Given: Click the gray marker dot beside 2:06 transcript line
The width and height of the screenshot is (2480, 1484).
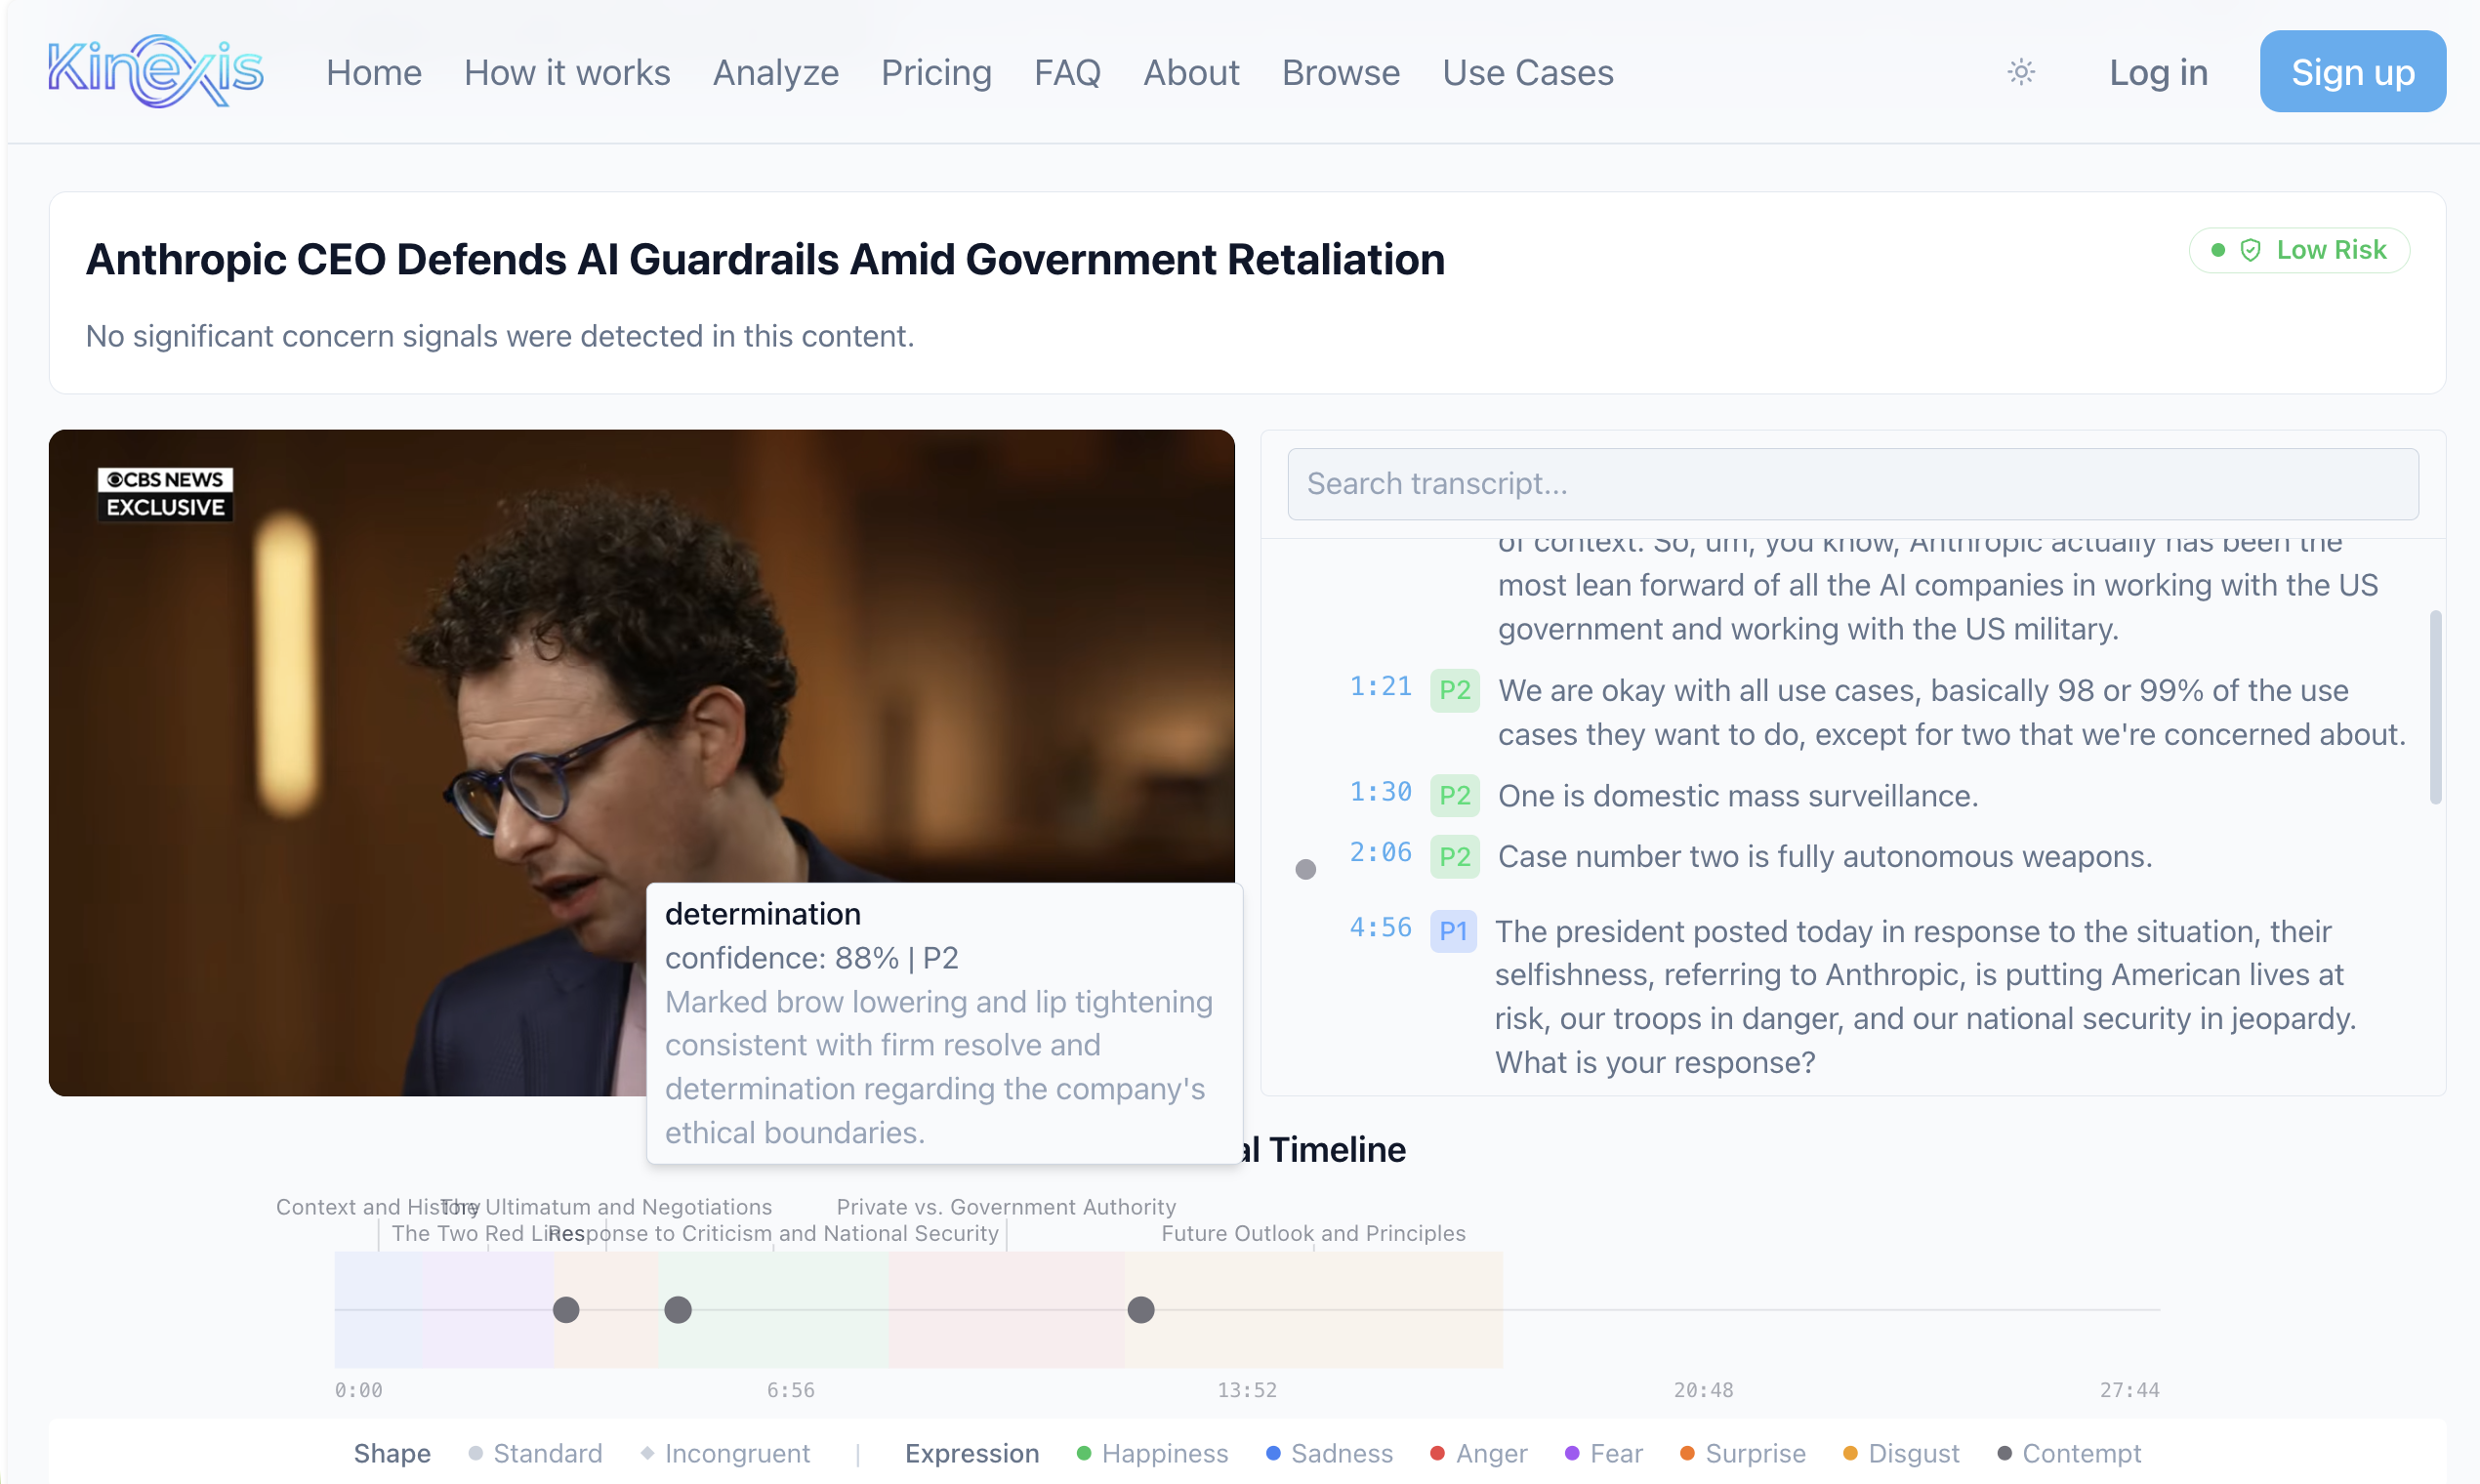Looking at the screenshot, I should 1305,869.
